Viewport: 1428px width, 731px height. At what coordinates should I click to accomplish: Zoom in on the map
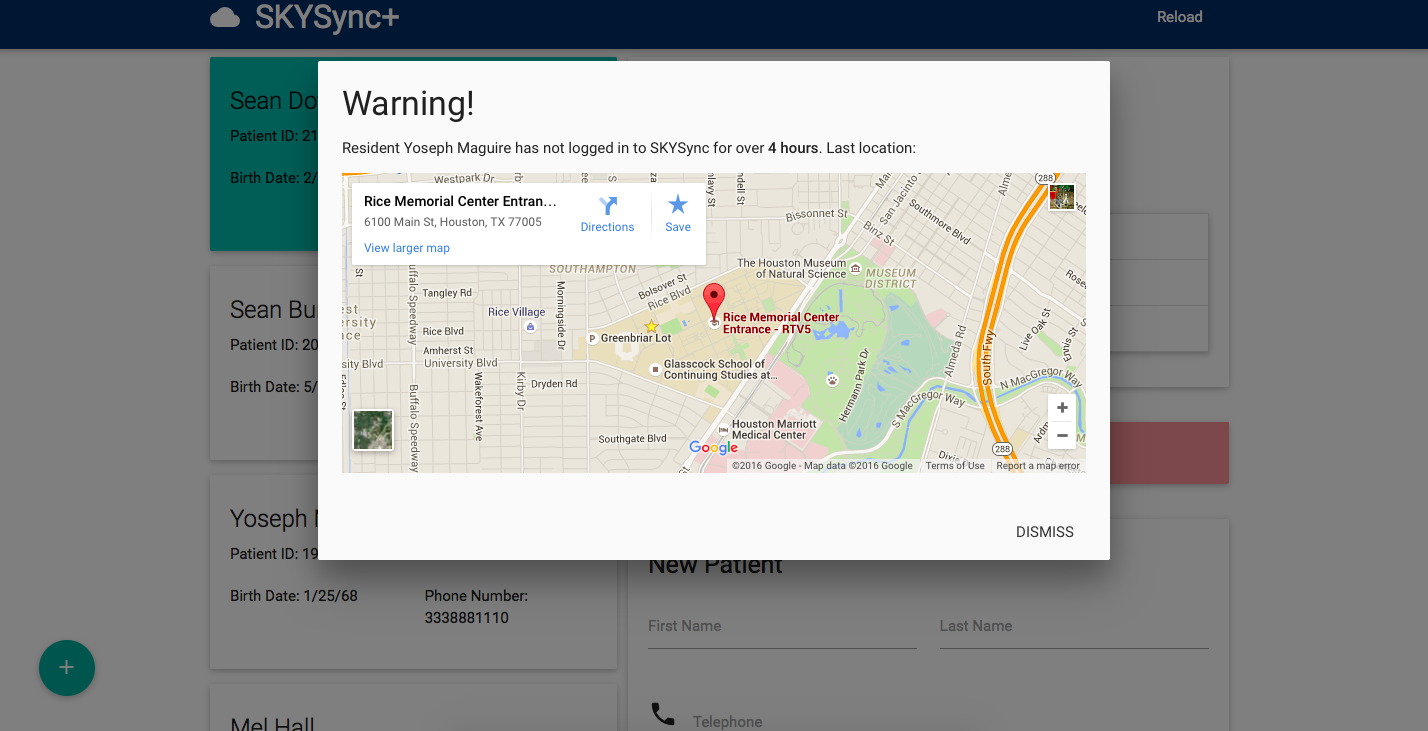[x=1062, y=408]
